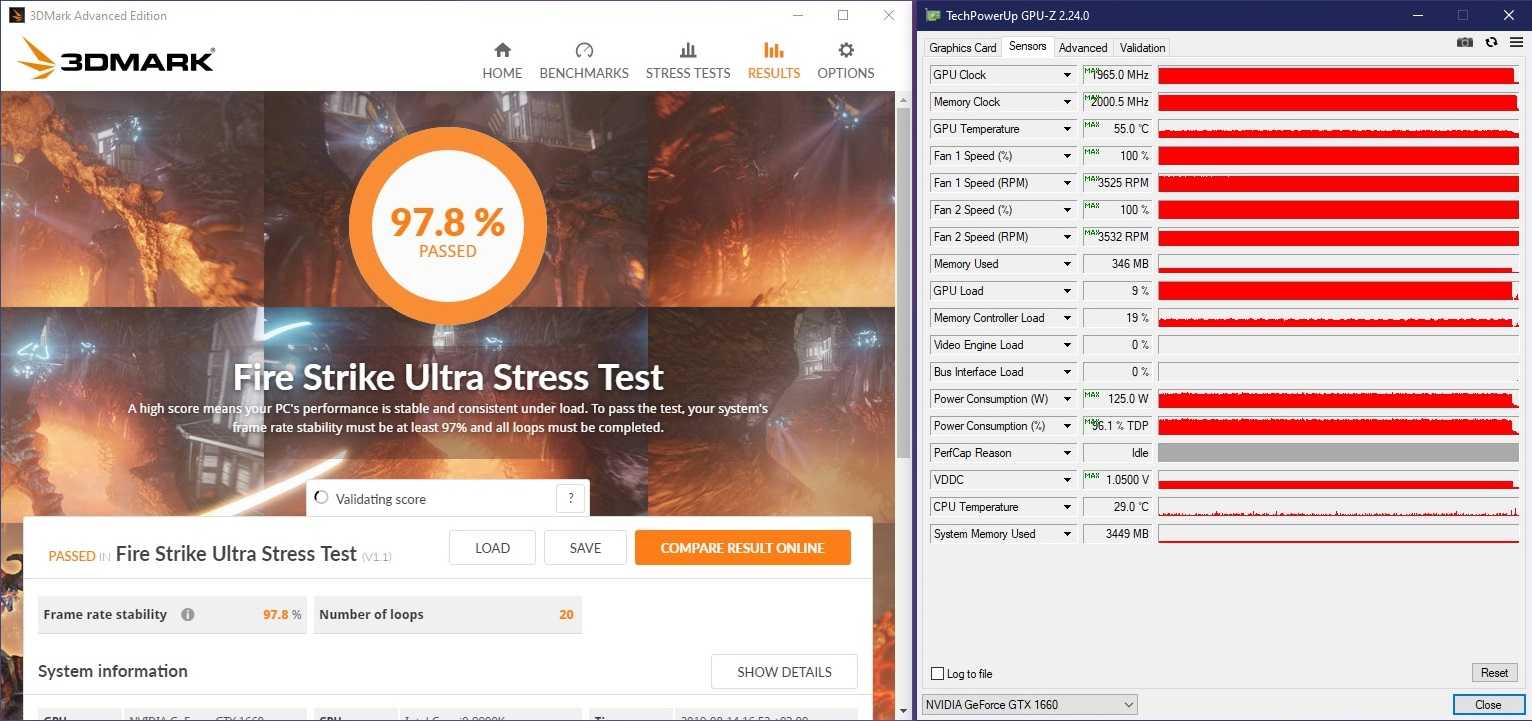Click the frame rate stability info icon
The image size is (1532, 721).
188,615
